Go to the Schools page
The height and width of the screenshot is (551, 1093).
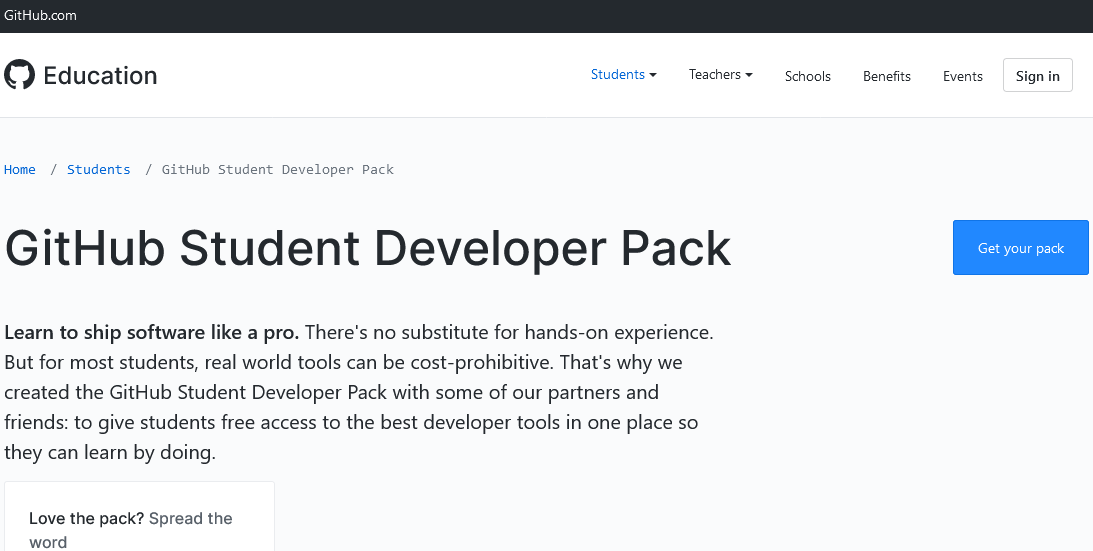[x=807, y=76]
